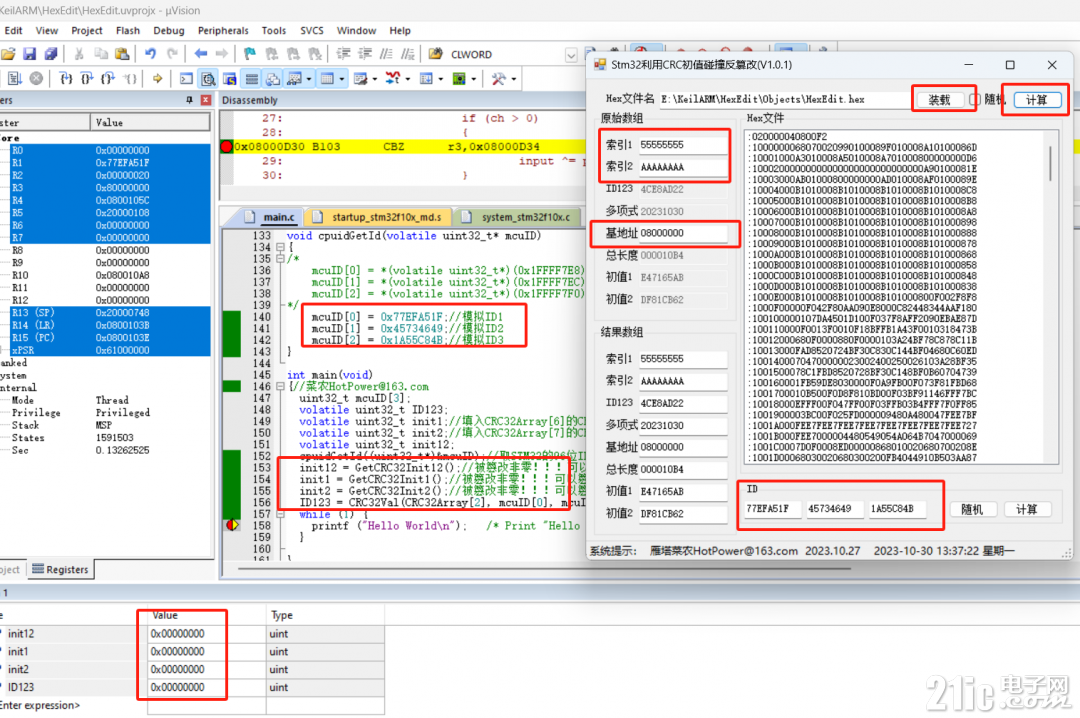
Task: Click the Find in Files icon
Action: point(435,54)
